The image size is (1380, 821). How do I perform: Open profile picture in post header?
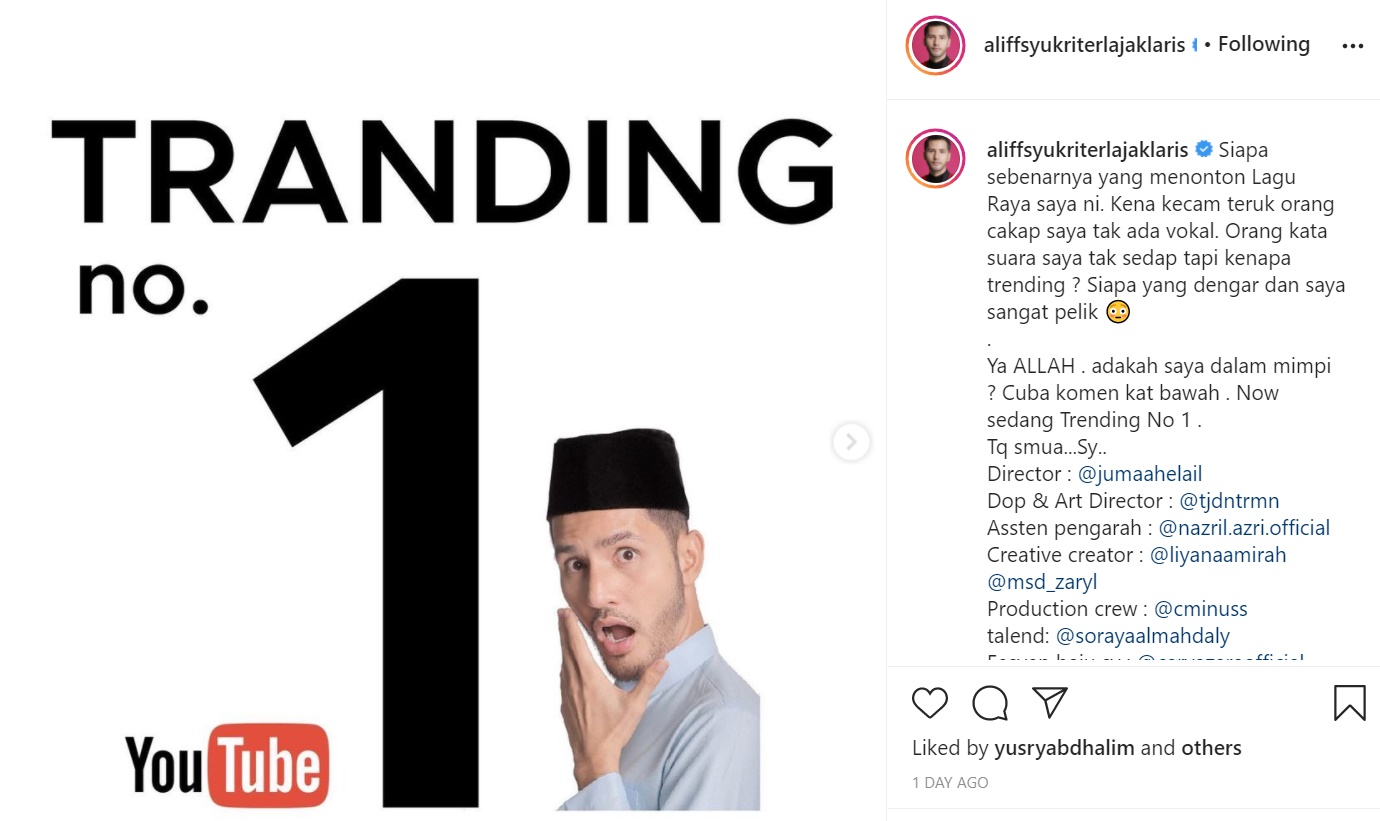click(936, 46)
